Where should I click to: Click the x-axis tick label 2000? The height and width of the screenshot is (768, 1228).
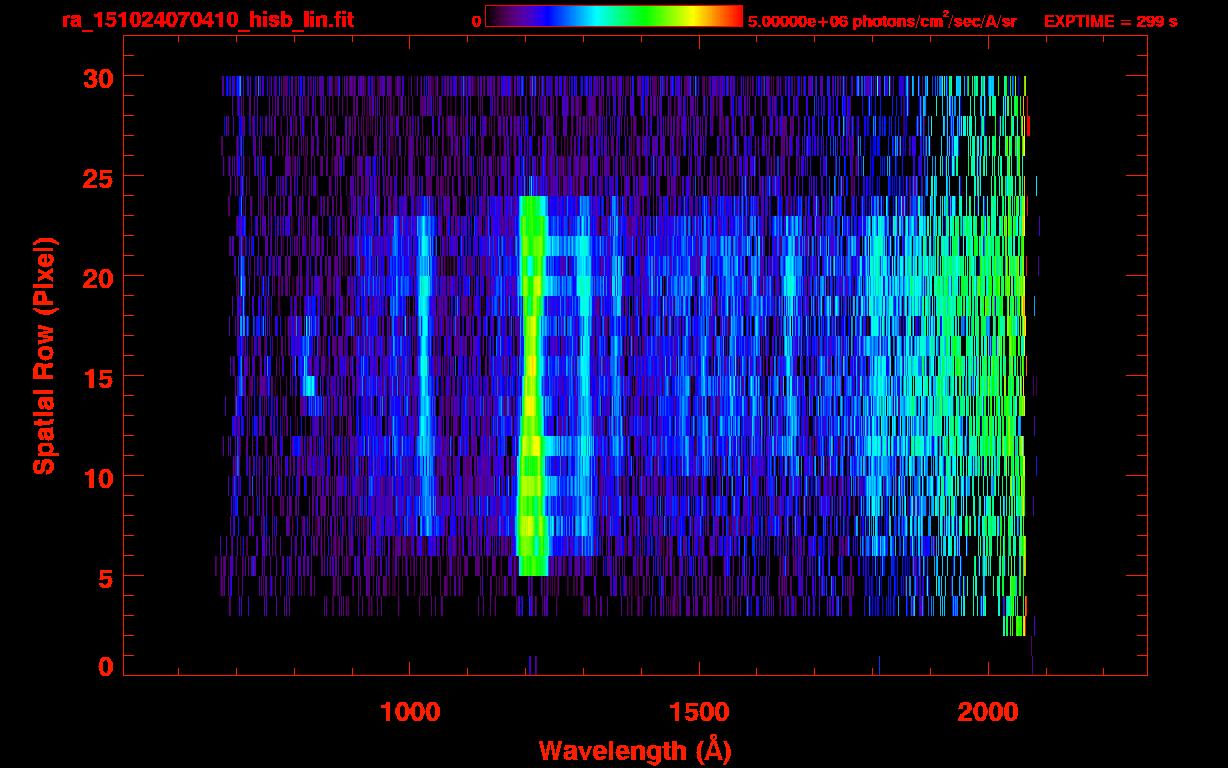tap(989, 711)
